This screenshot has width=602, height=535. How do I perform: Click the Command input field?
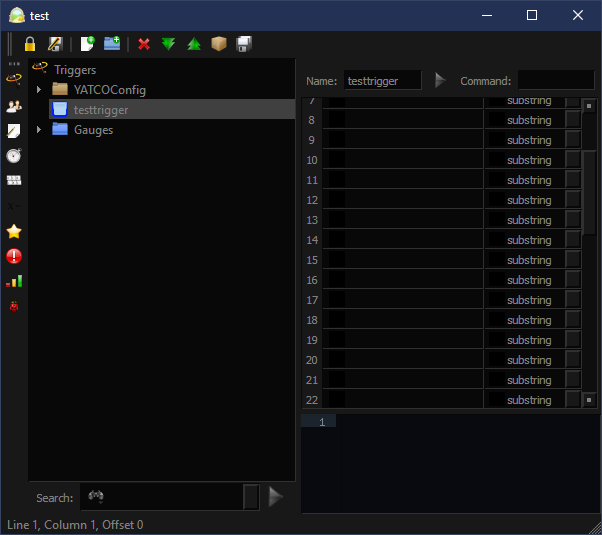pyautogui.click(x=556, y=81)
